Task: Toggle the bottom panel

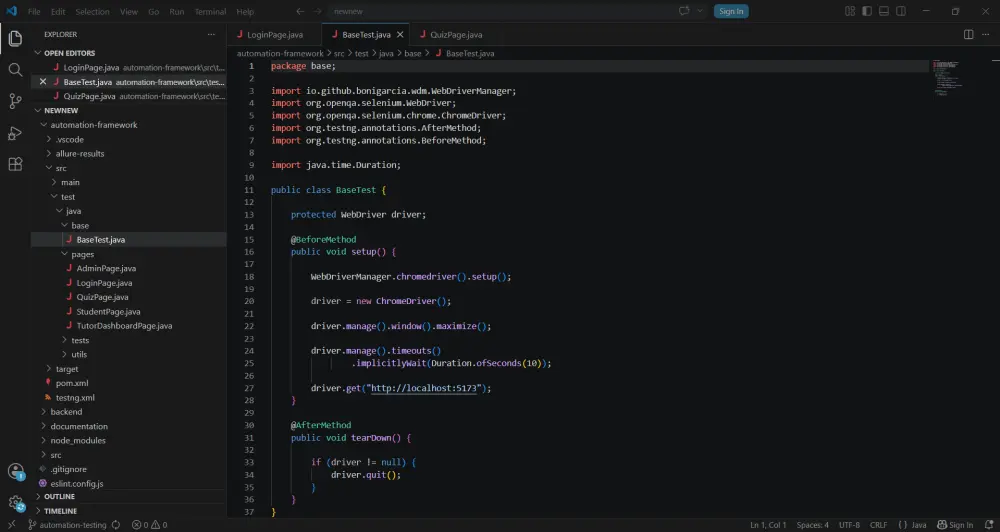Action: click(x=884, y=11)
